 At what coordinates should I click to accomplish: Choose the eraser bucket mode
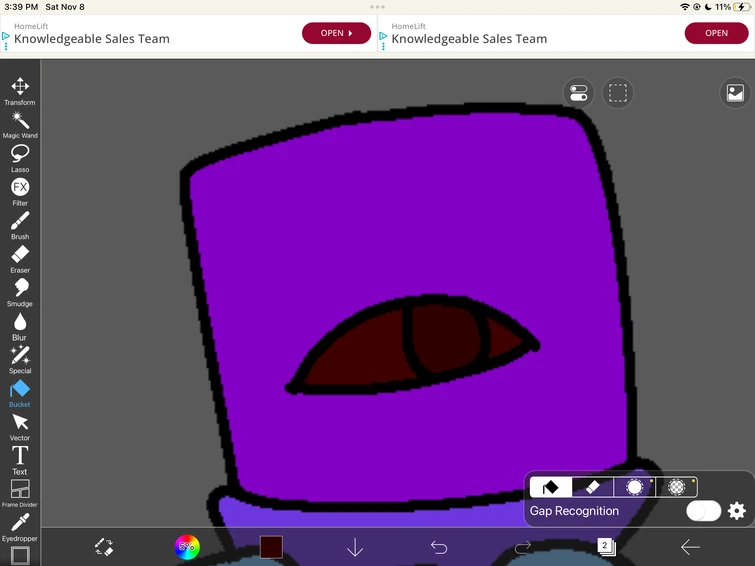tap(593, 487)
